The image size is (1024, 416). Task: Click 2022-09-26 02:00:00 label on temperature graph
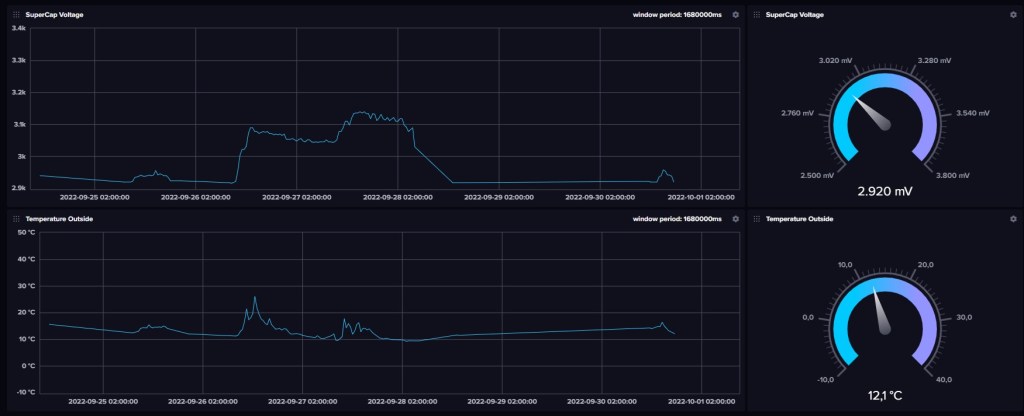[x=203, y=401]
